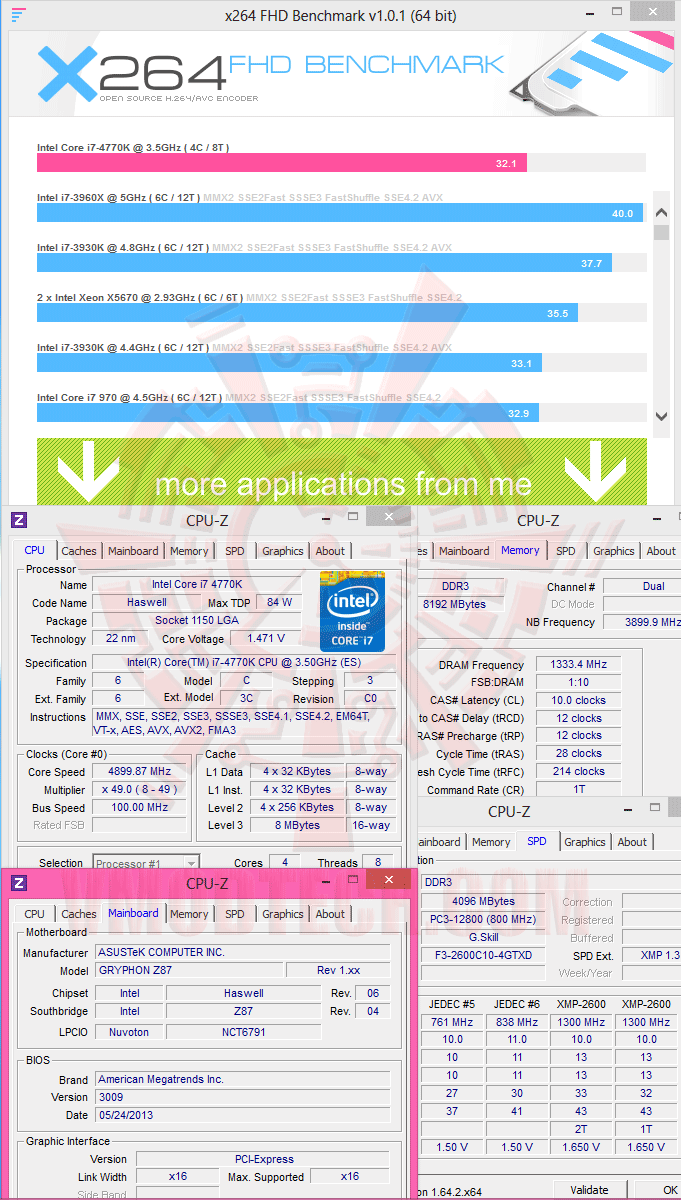This screenshot has width=681, height=1200.
Task: Click the pink i7-4770K 32.1 result bar
Action: 282,163
